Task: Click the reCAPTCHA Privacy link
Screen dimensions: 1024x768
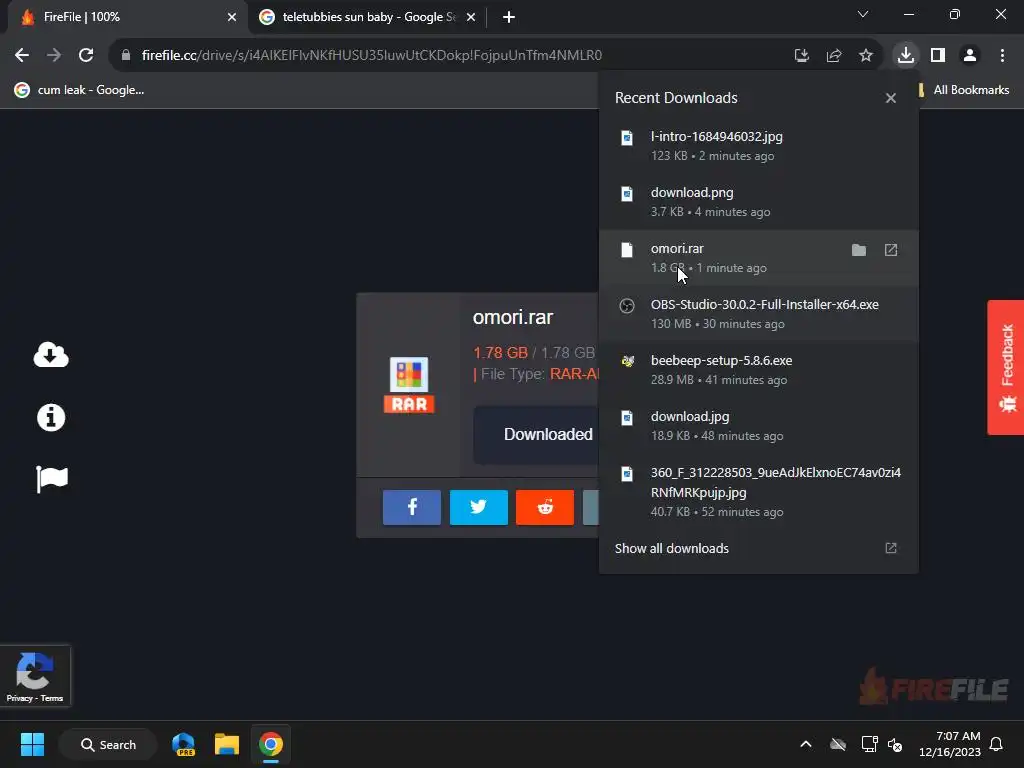Action: tap(19, 698)
